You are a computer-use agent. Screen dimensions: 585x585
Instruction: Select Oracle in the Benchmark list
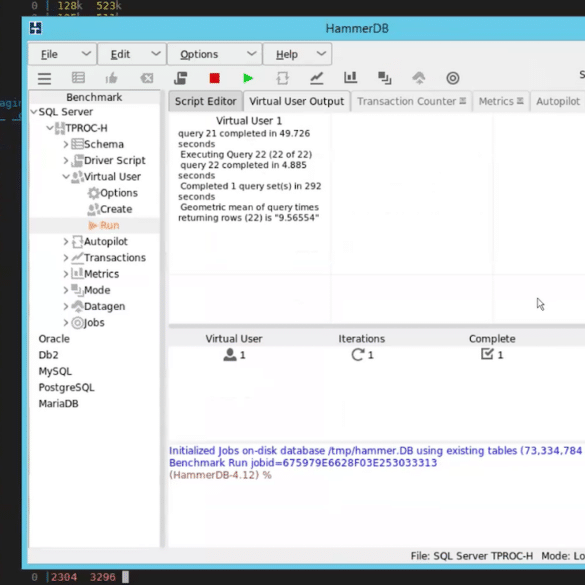coord(54,339)
